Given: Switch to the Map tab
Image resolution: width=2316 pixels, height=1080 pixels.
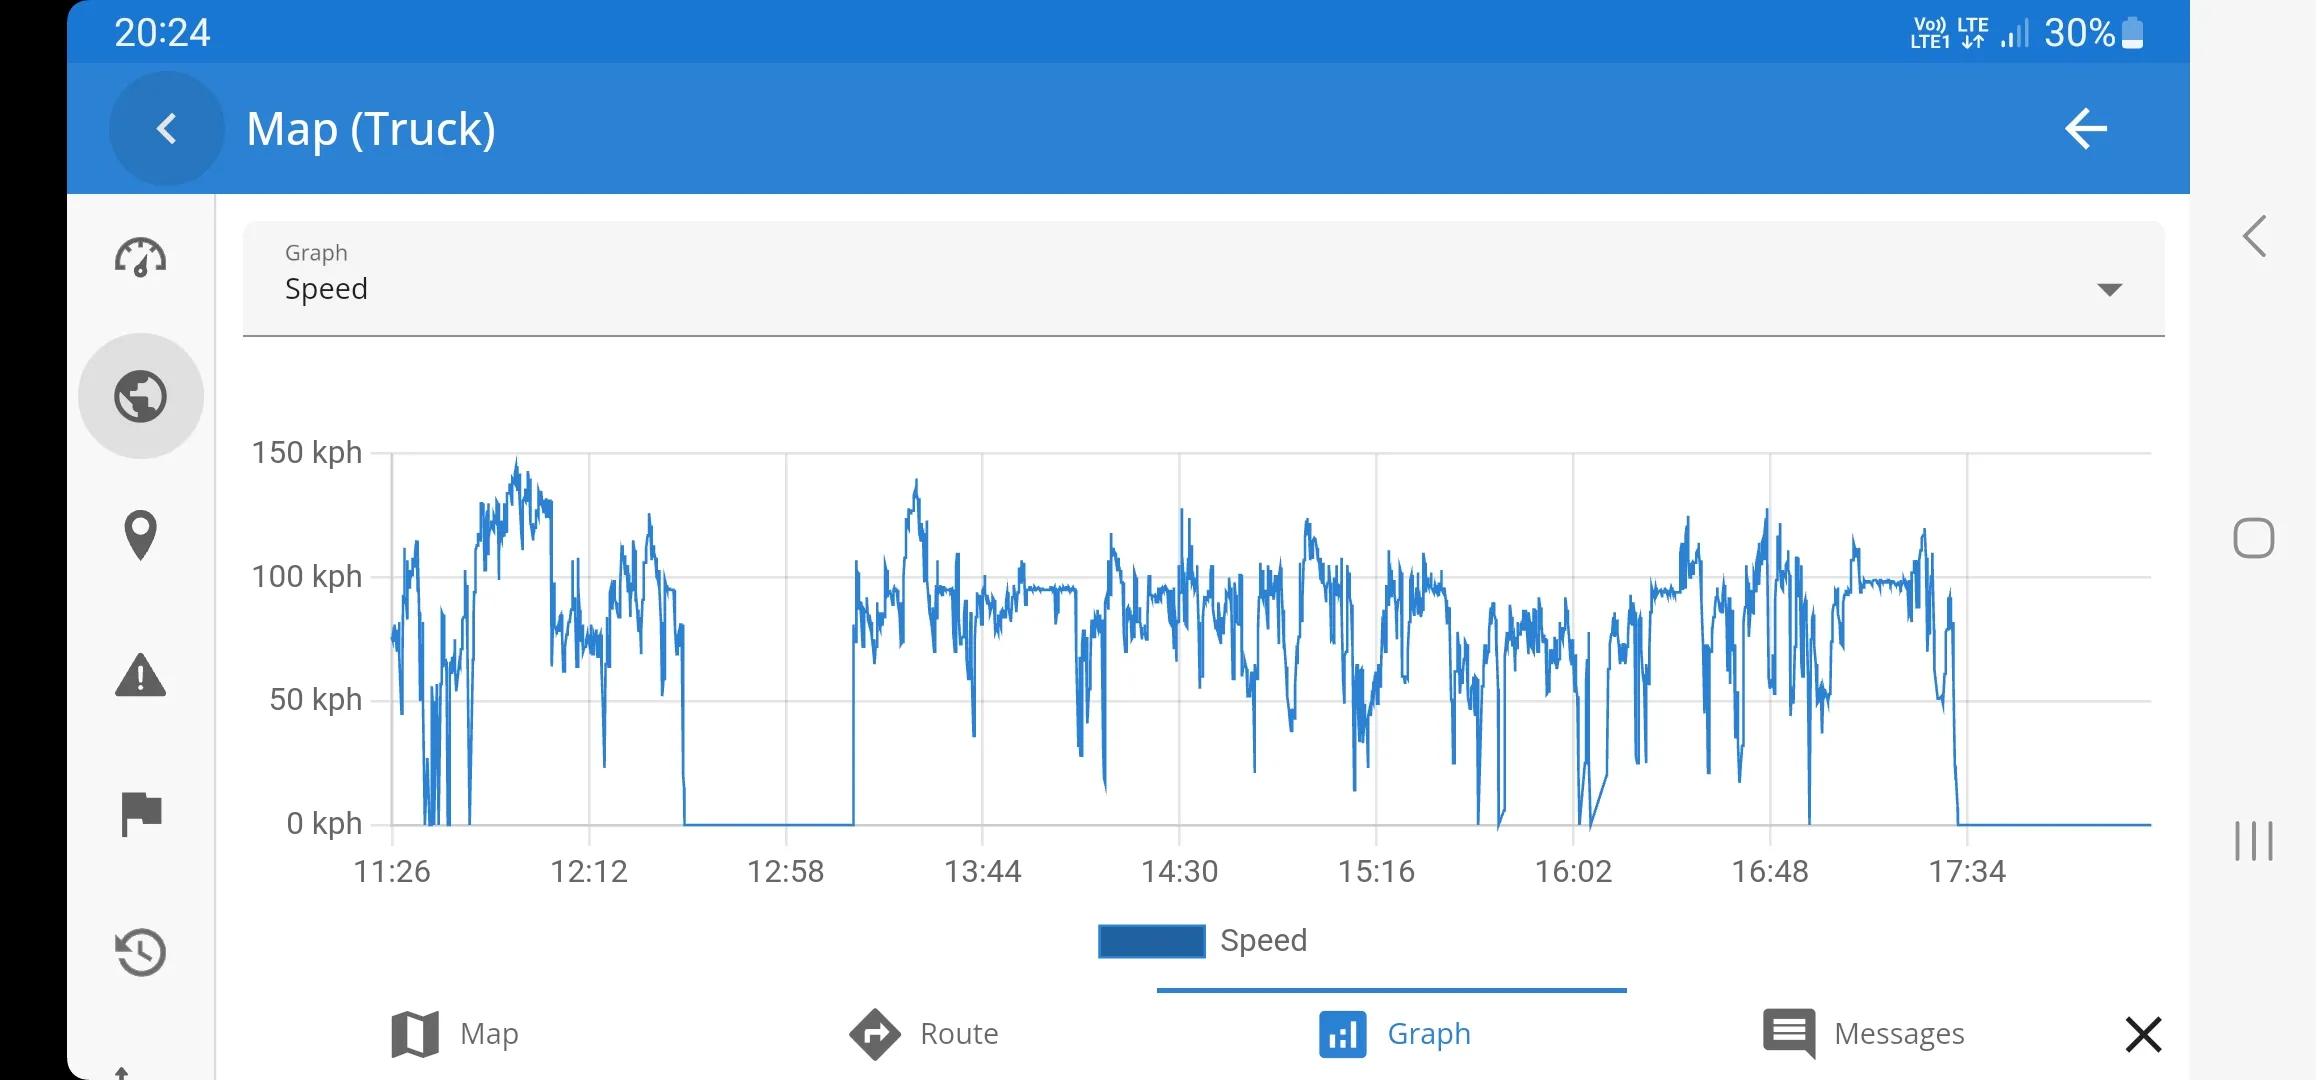Looking at the screenshot, I should [x=452, y=1034].
